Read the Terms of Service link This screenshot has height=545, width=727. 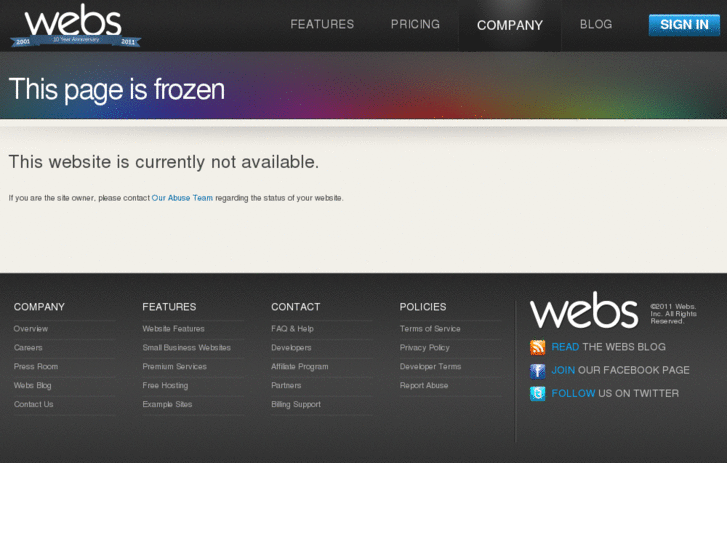point(430,329)
